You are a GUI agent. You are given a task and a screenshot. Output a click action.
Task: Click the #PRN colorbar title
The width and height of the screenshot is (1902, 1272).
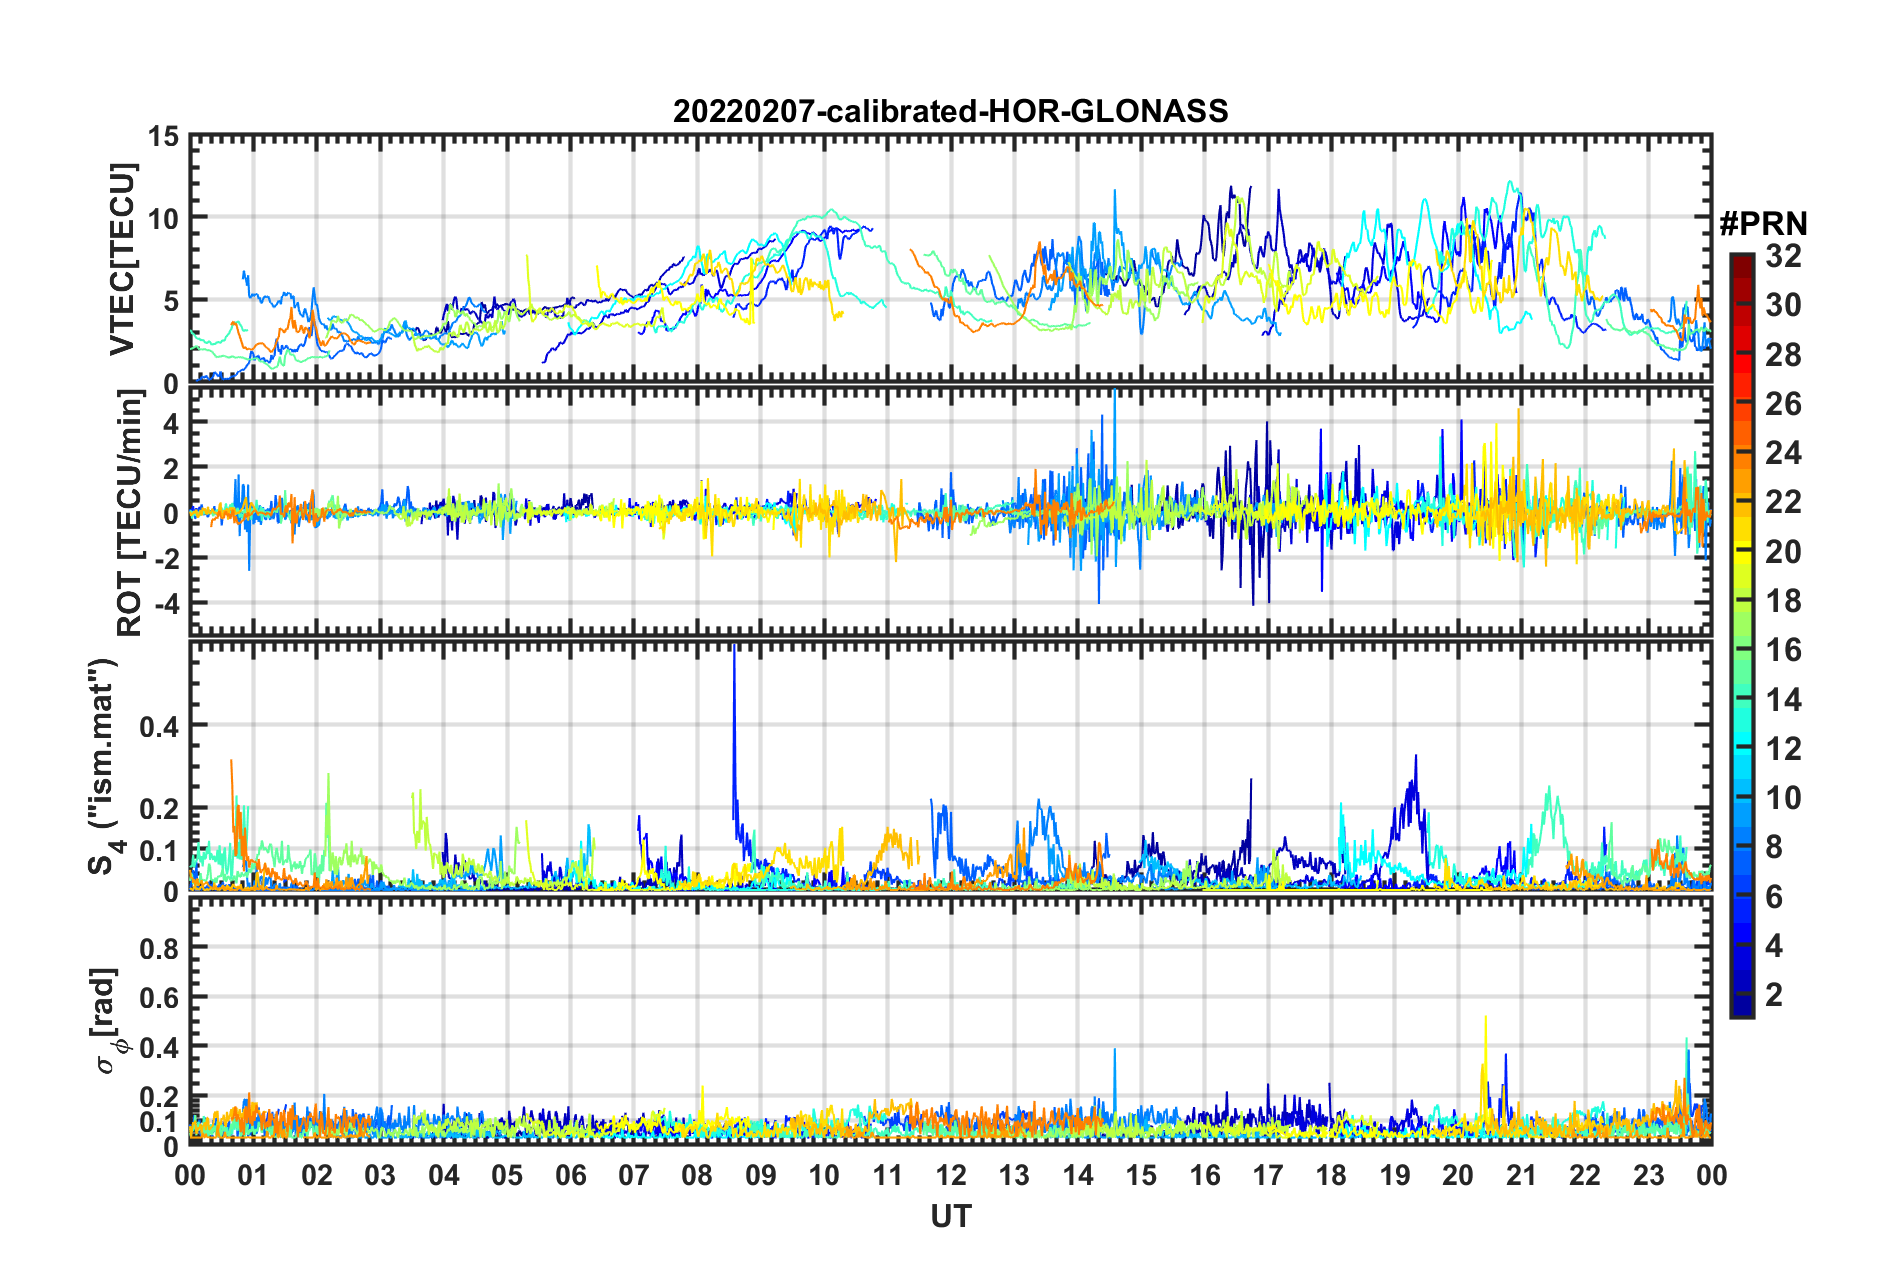(1763, 223)
